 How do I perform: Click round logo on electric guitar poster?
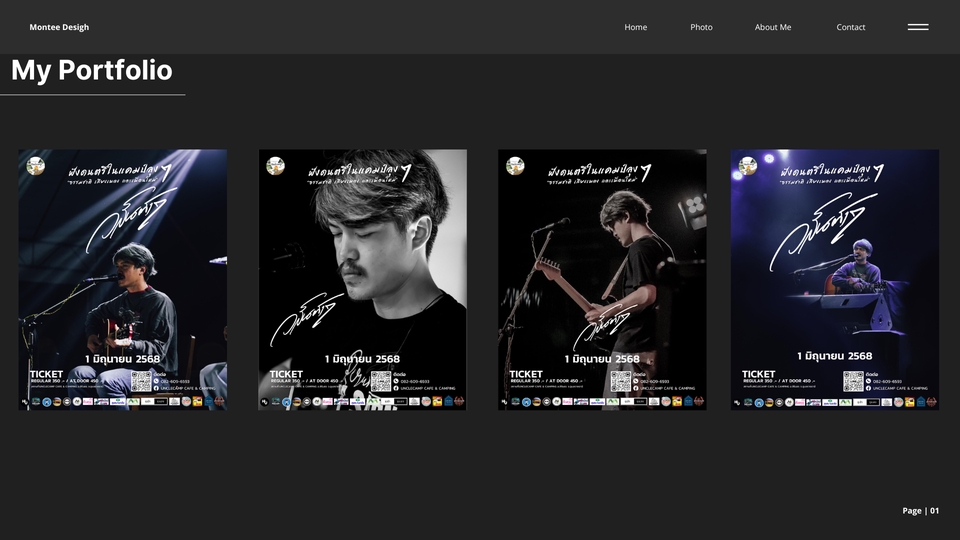[x=516, y=166]
